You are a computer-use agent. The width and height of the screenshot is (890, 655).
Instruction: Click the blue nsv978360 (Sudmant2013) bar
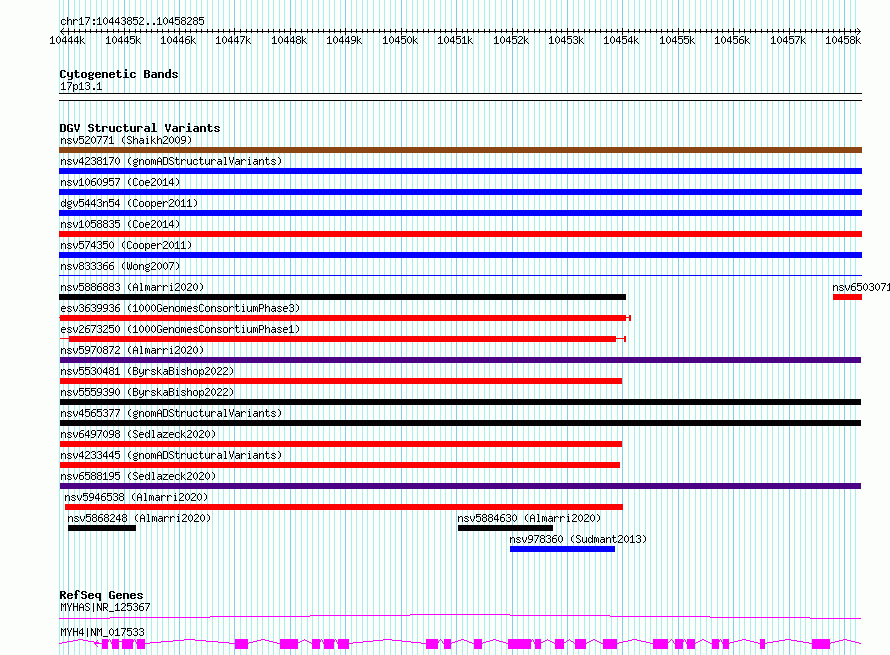pos(562,549)
